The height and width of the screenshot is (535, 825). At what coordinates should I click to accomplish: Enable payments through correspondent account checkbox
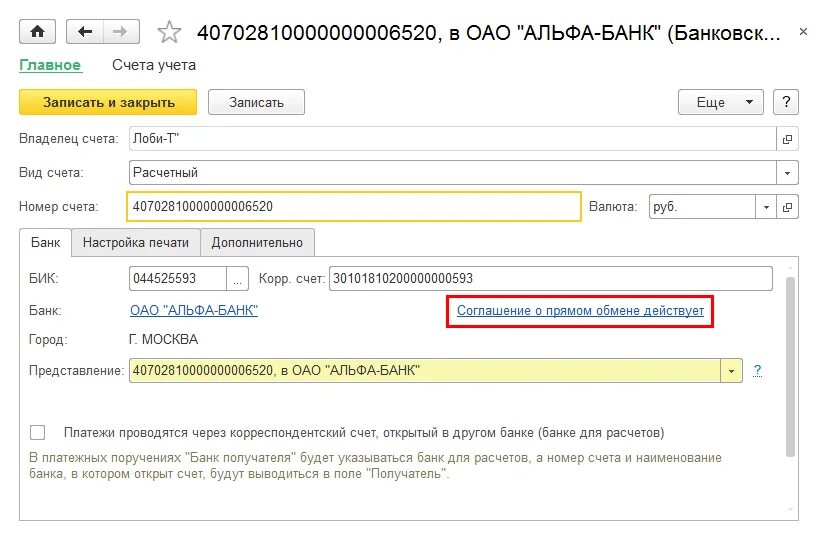(37, 432)
